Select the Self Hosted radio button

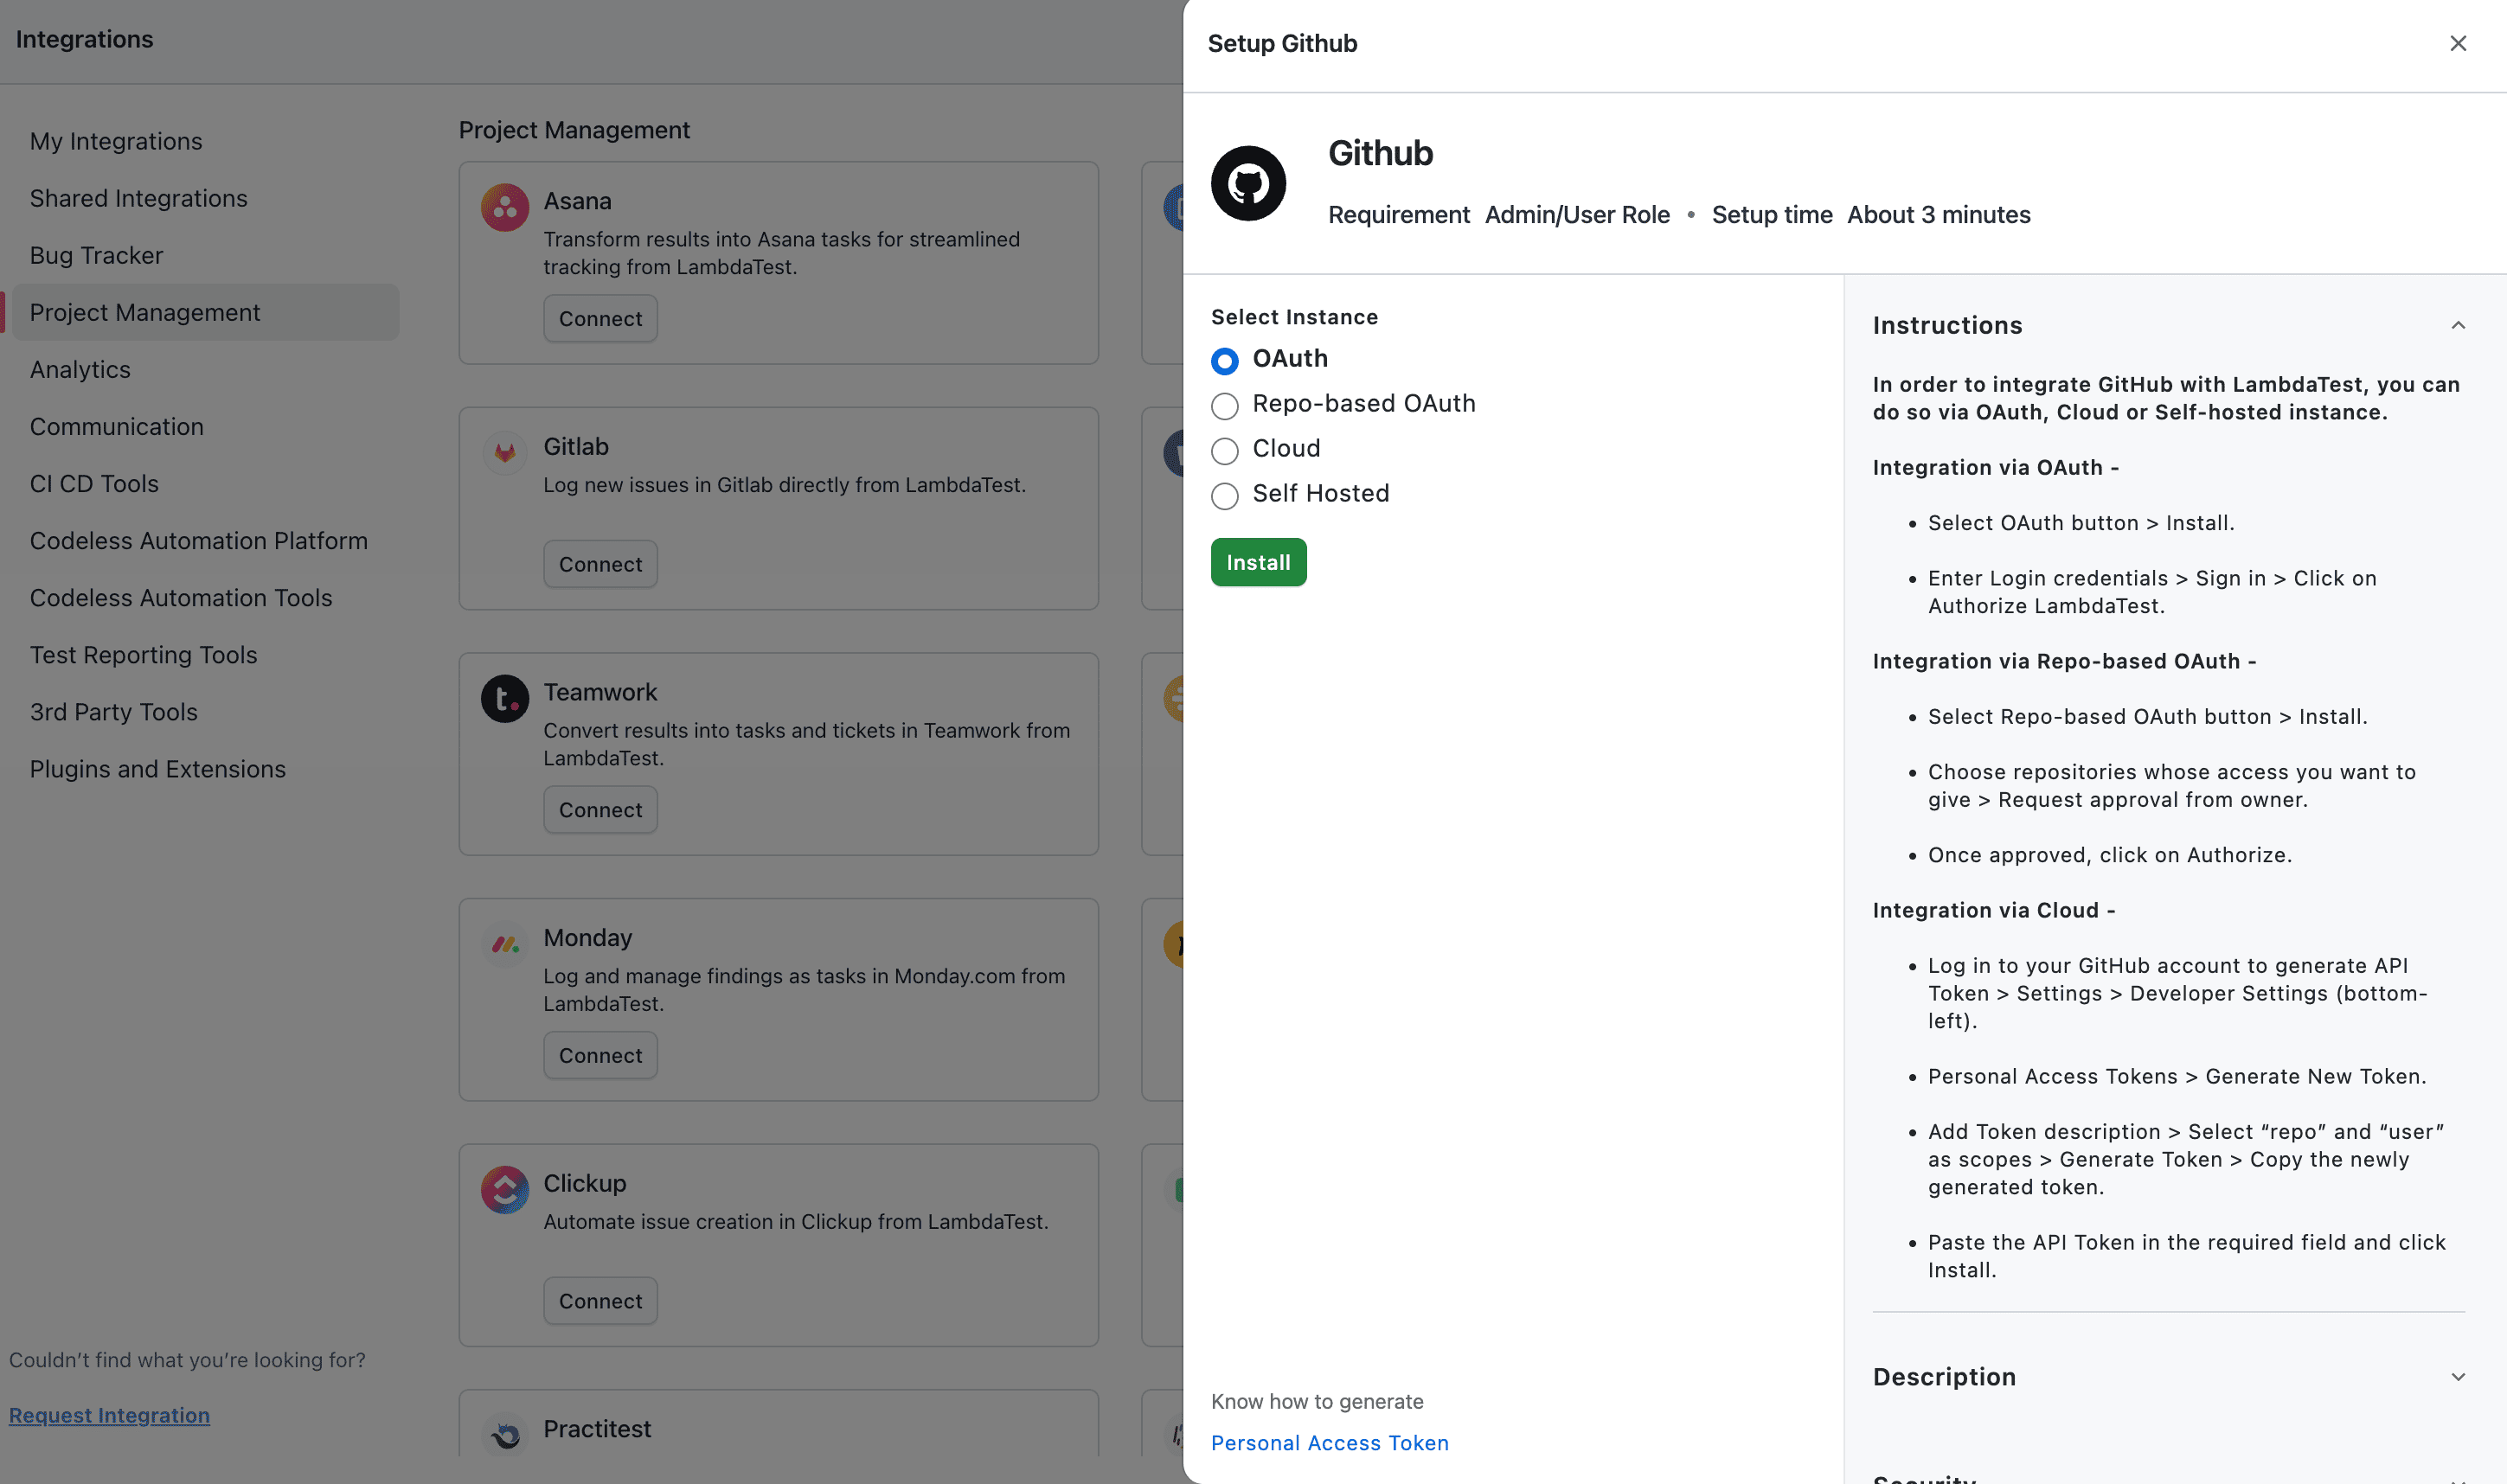(1225, 496)
